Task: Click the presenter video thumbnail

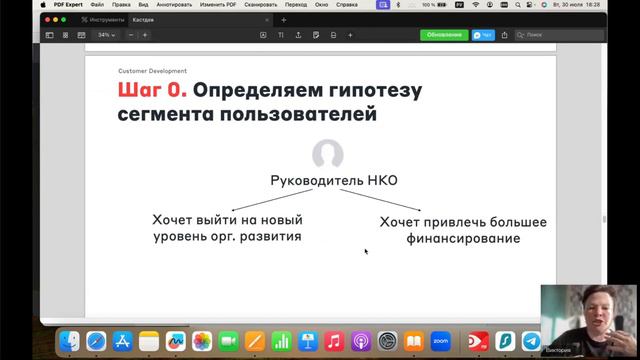Action: [589, 321]
